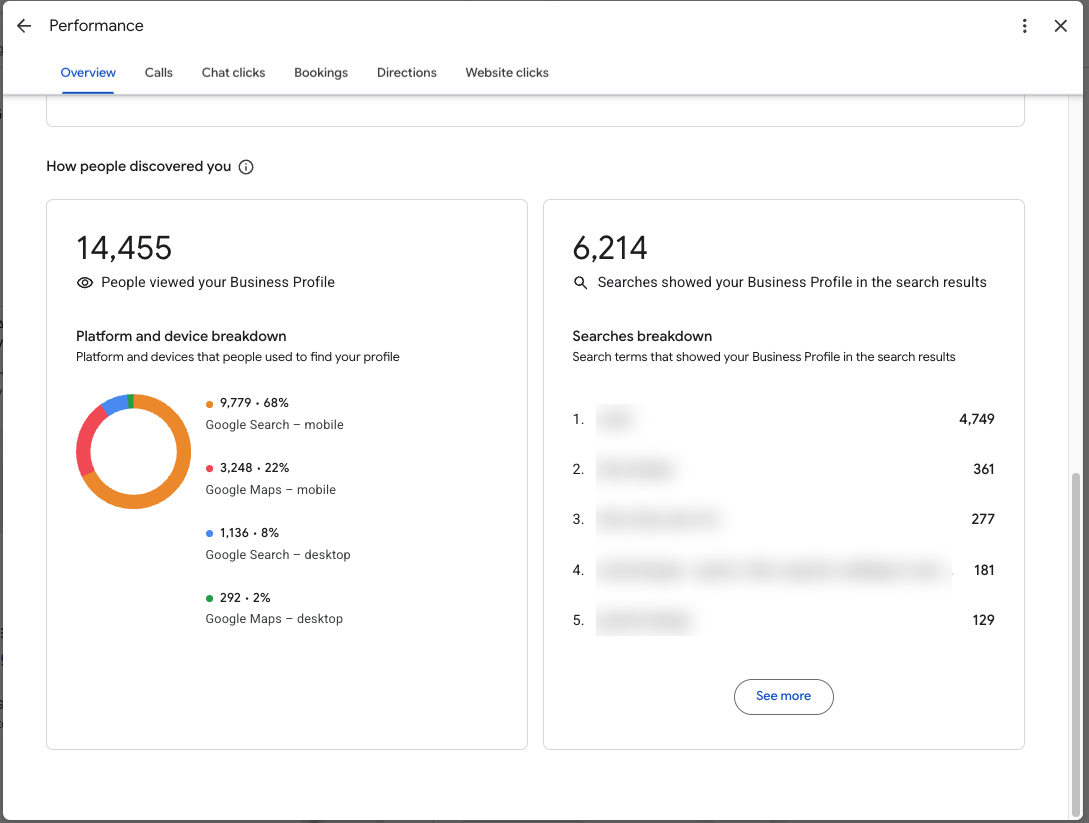Click the magnifier icon beside searches text
Image resolution: width=1089 pixels, height=823 pixels.
click(x=581, y=283)
